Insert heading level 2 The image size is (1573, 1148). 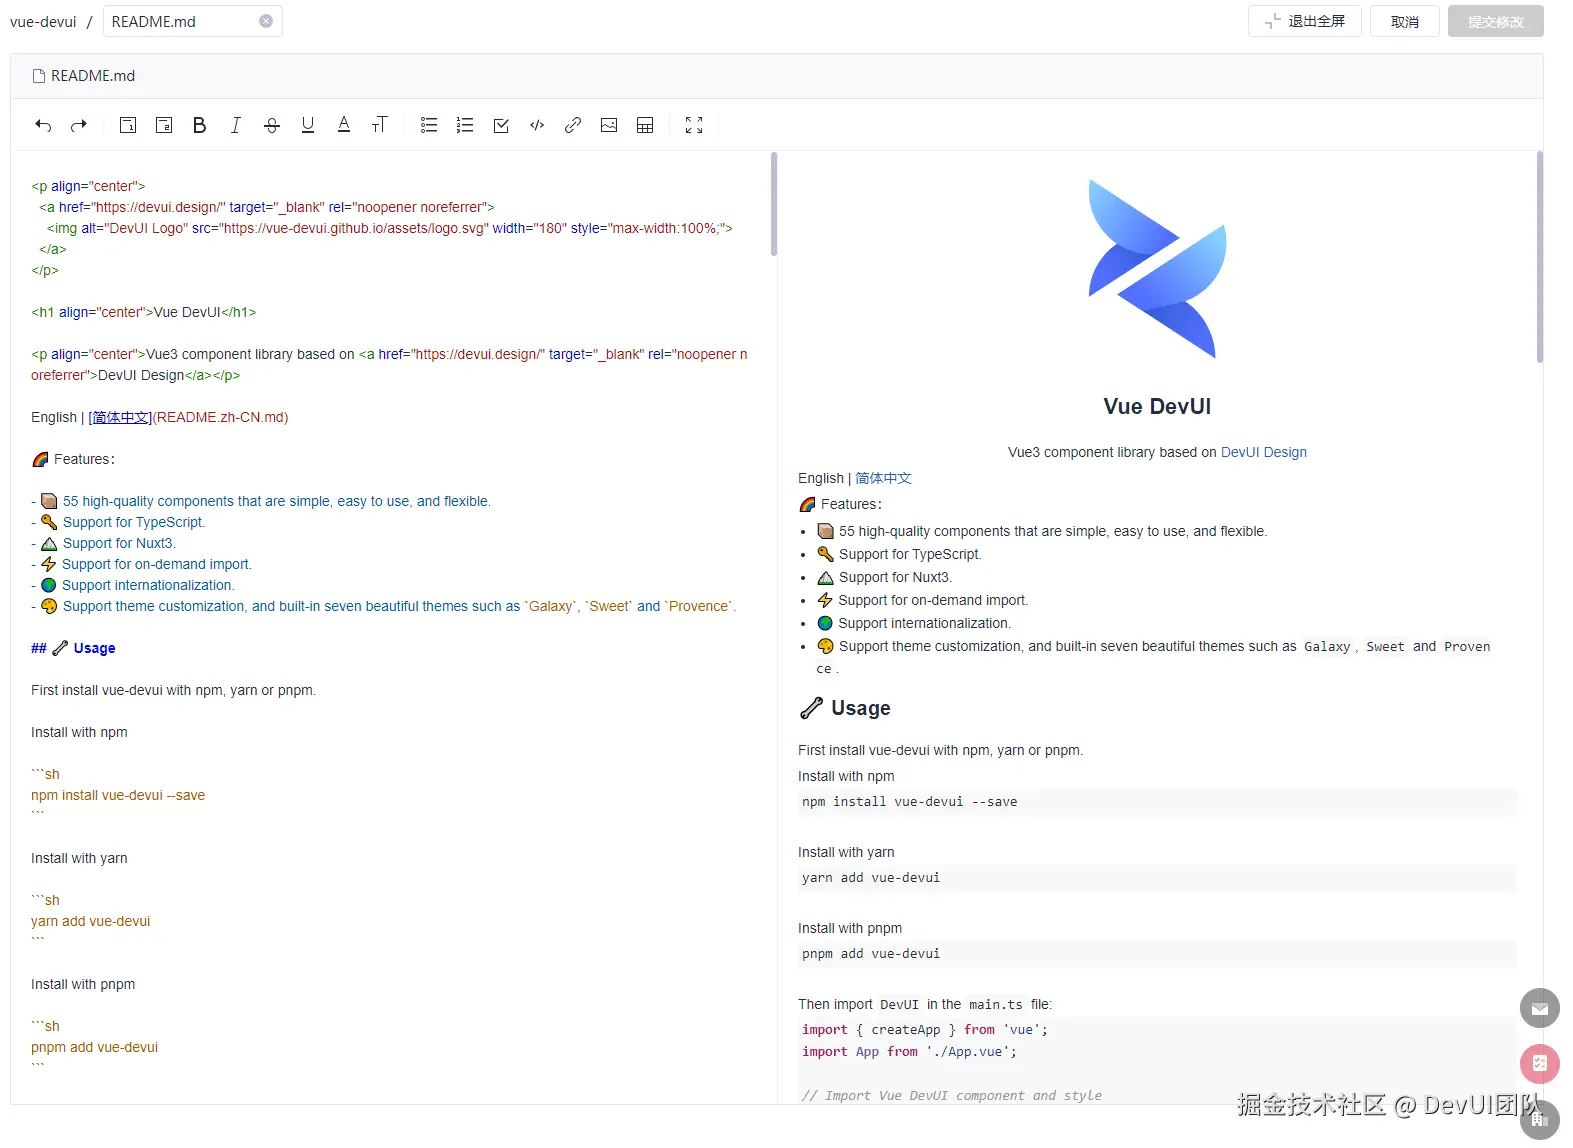click(164, 125)
